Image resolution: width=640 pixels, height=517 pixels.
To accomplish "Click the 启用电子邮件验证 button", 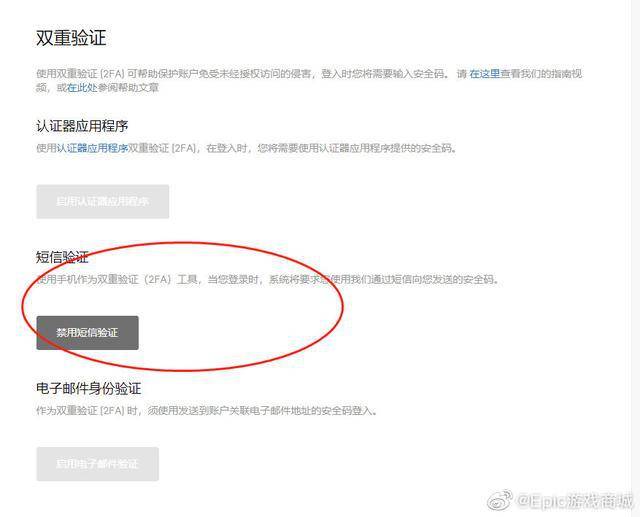I will click(x=98, y=464).
